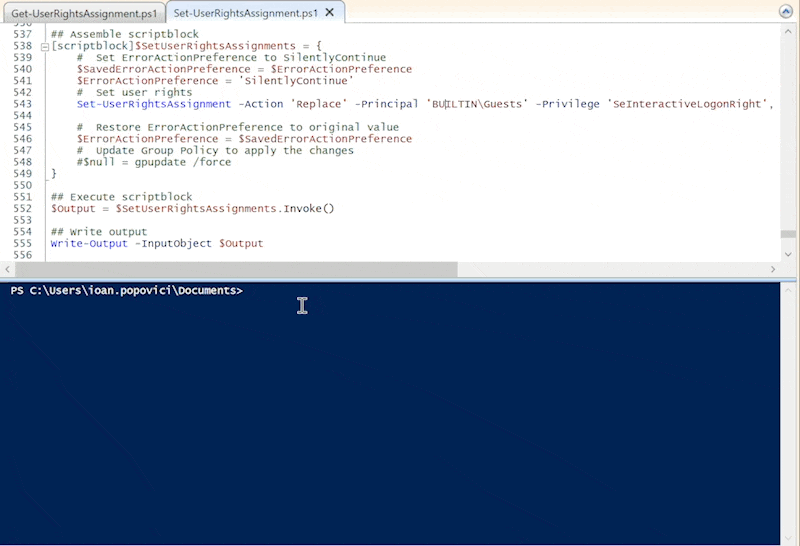
Task: Click '# Update Group Policy to apply the changes' comment
Action: 215,151
